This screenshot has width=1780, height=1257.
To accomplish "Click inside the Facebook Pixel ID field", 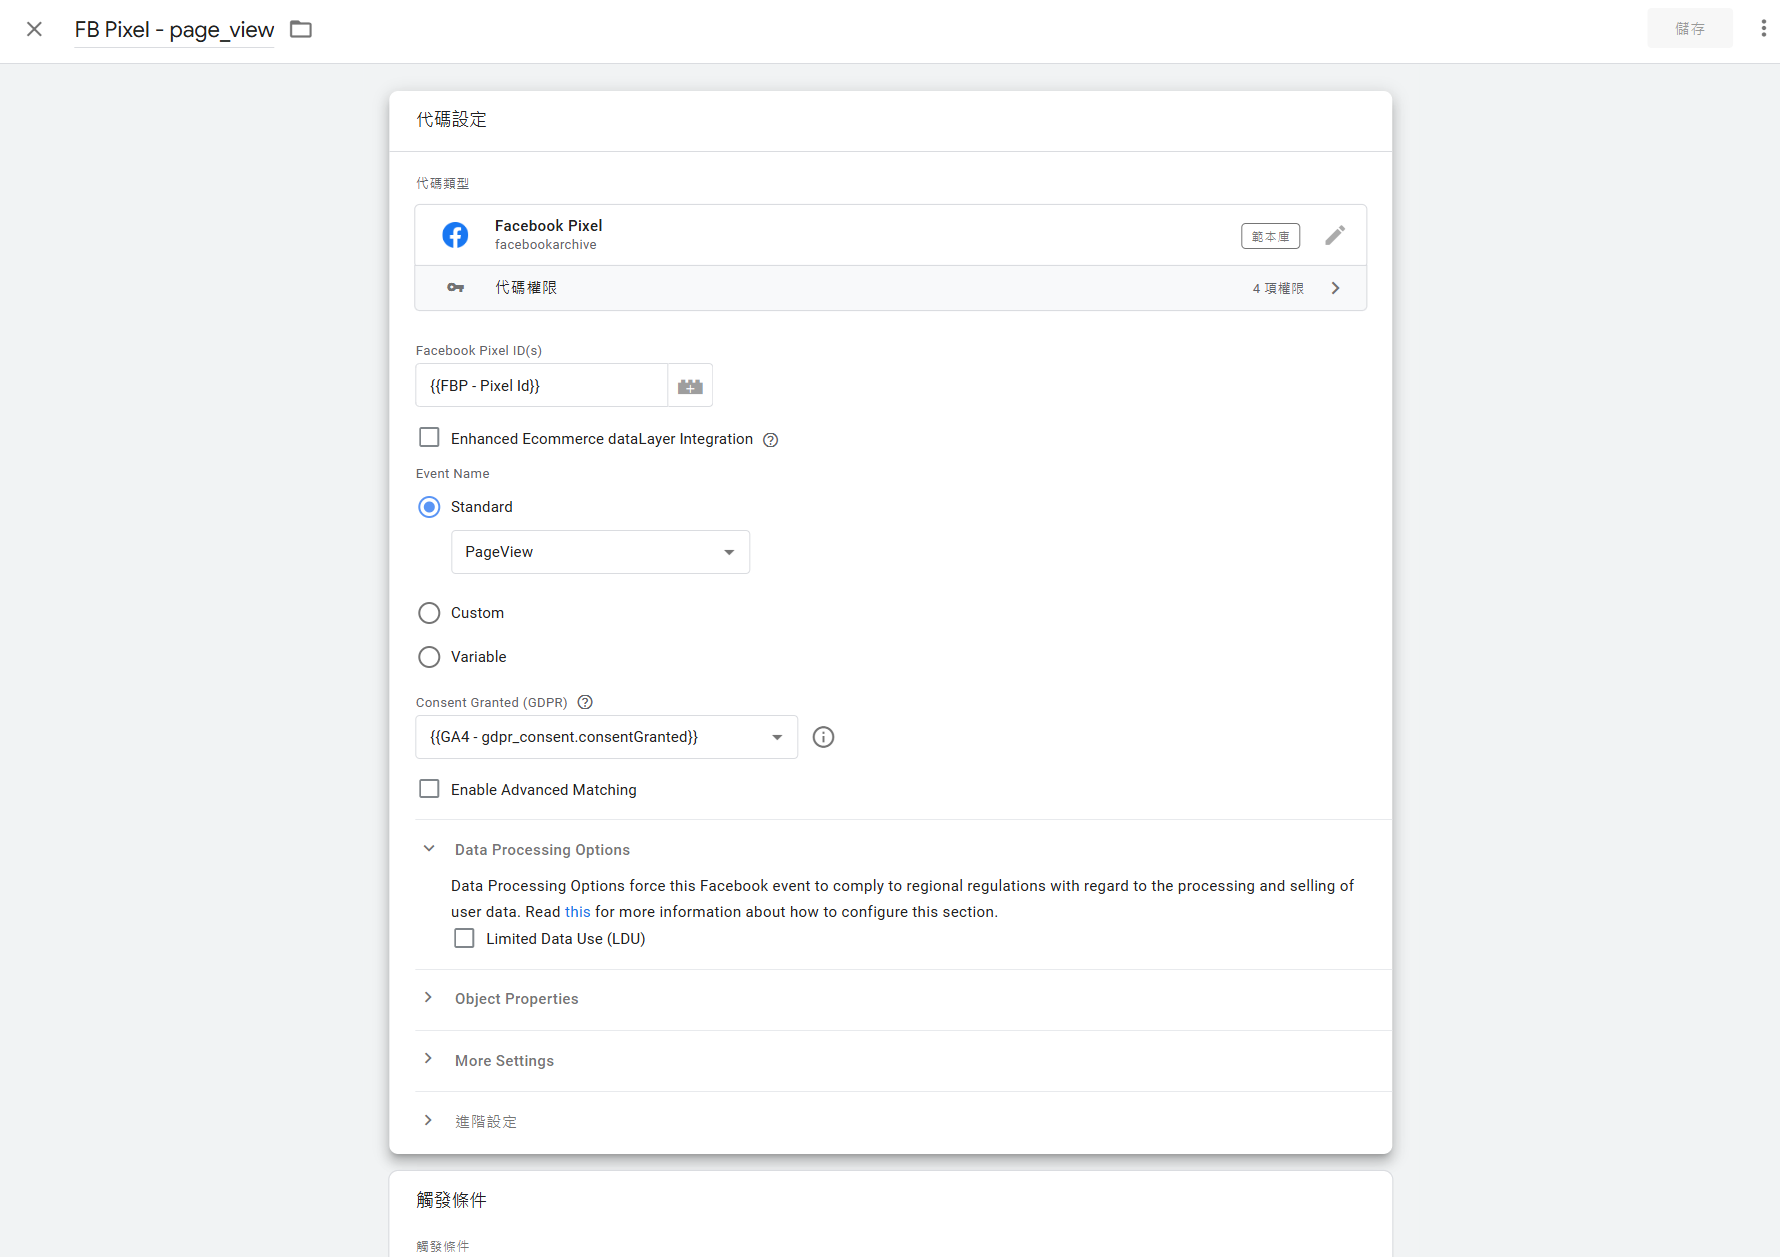I will coord(540,385).
